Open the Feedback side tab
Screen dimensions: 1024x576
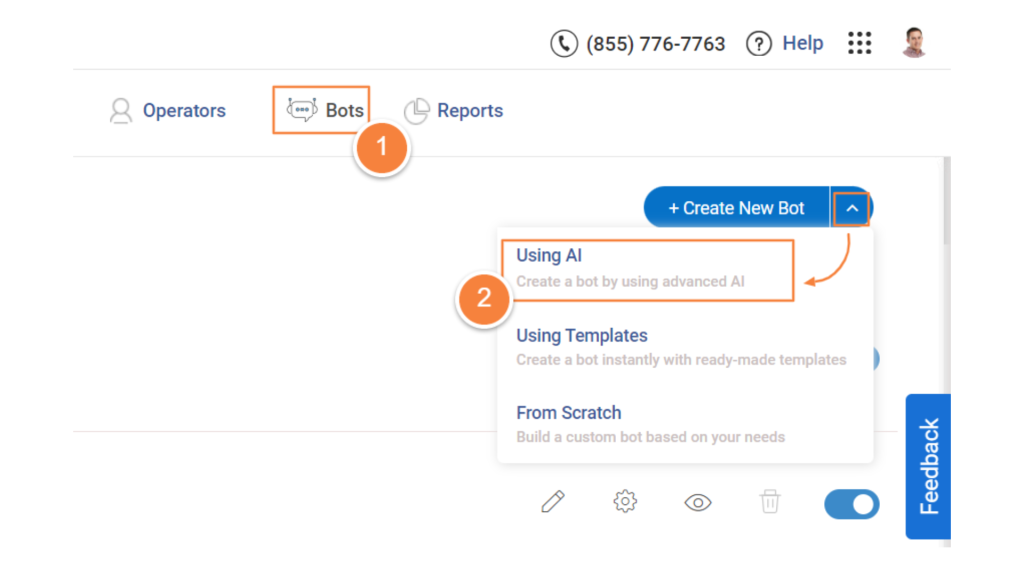[928, 466]
